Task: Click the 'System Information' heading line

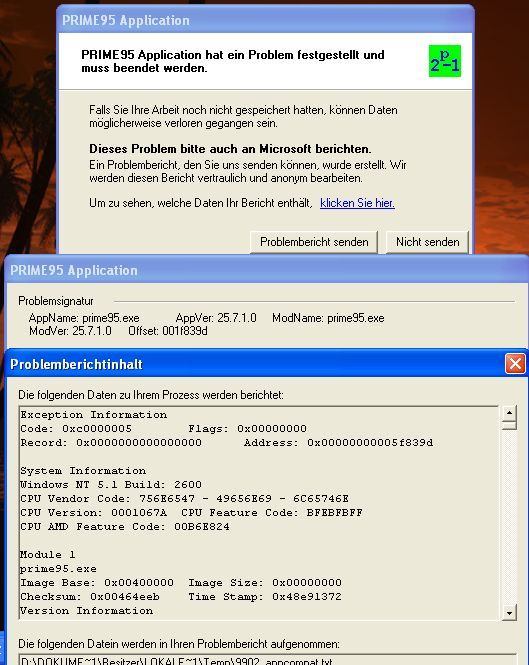Action: point(83,471)
